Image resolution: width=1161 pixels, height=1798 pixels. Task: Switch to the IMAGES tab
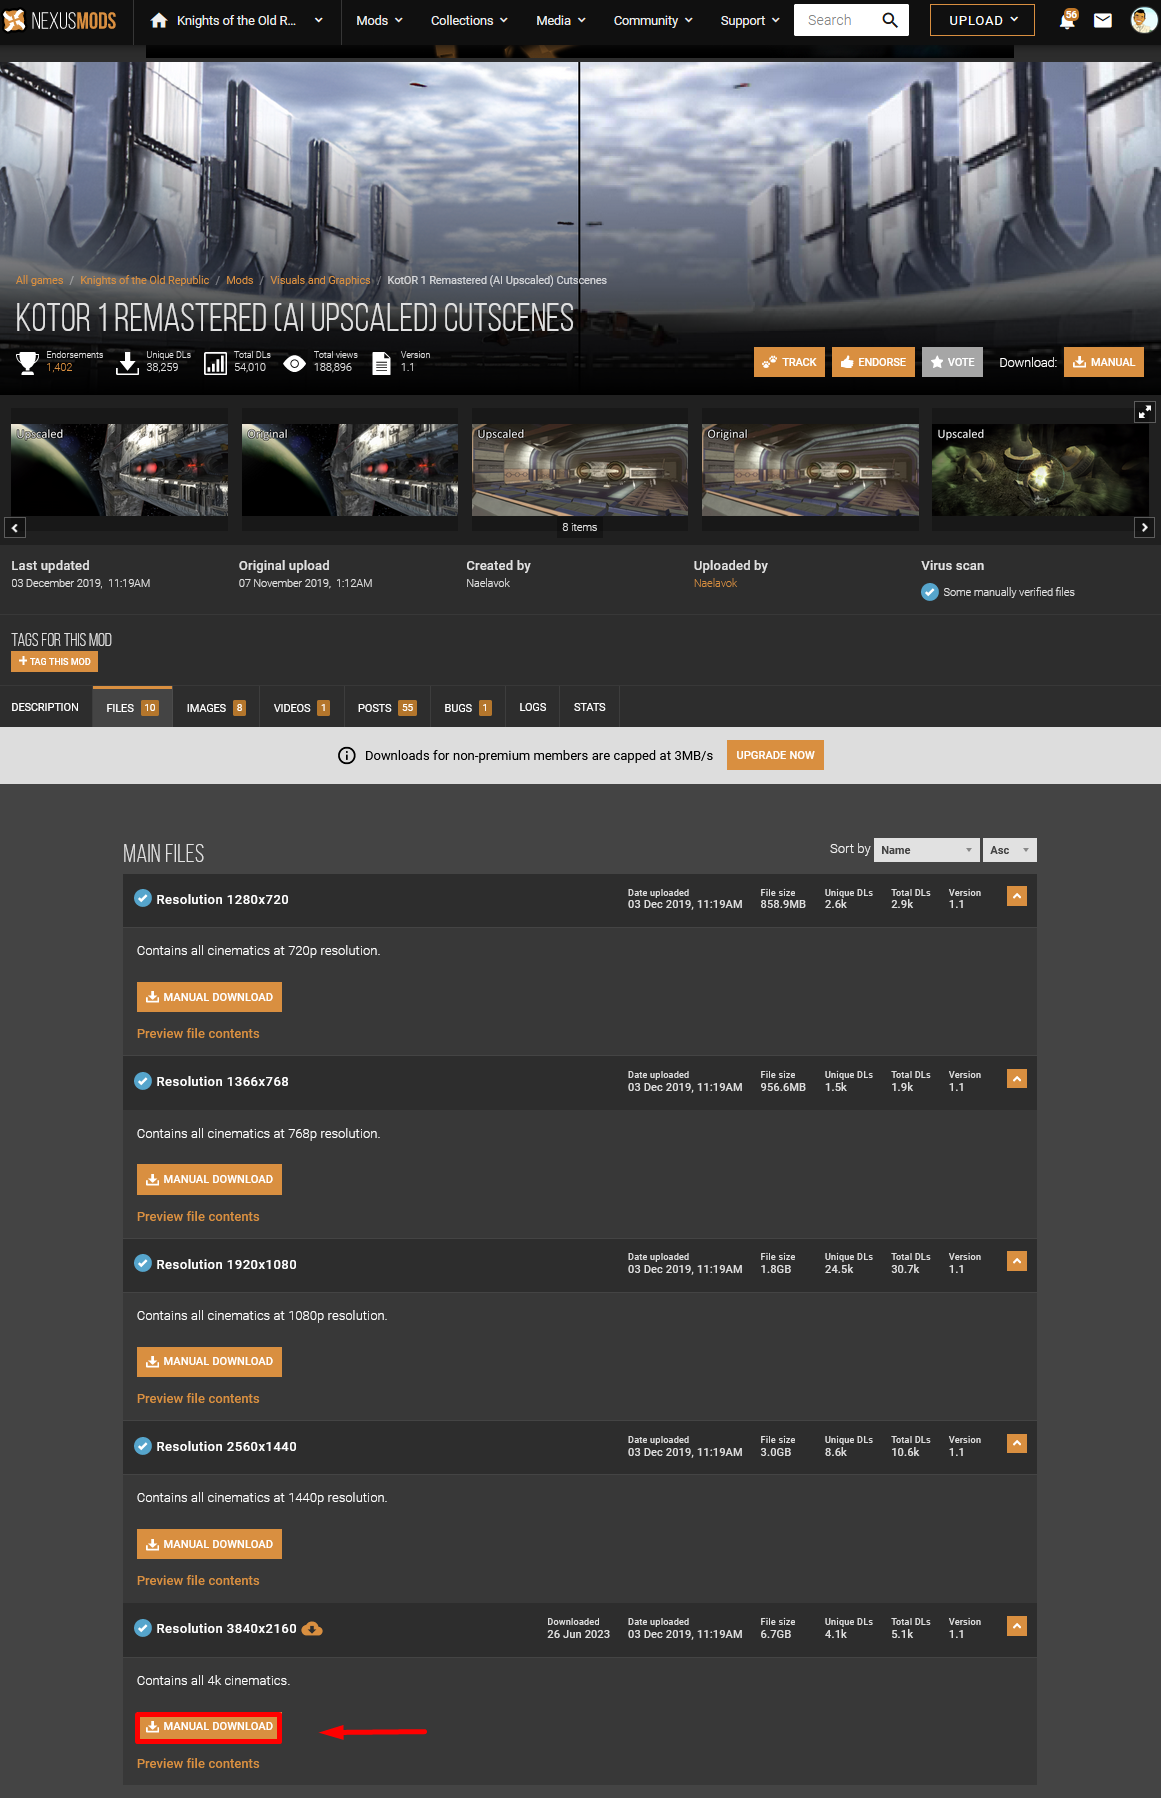[216, 707]
